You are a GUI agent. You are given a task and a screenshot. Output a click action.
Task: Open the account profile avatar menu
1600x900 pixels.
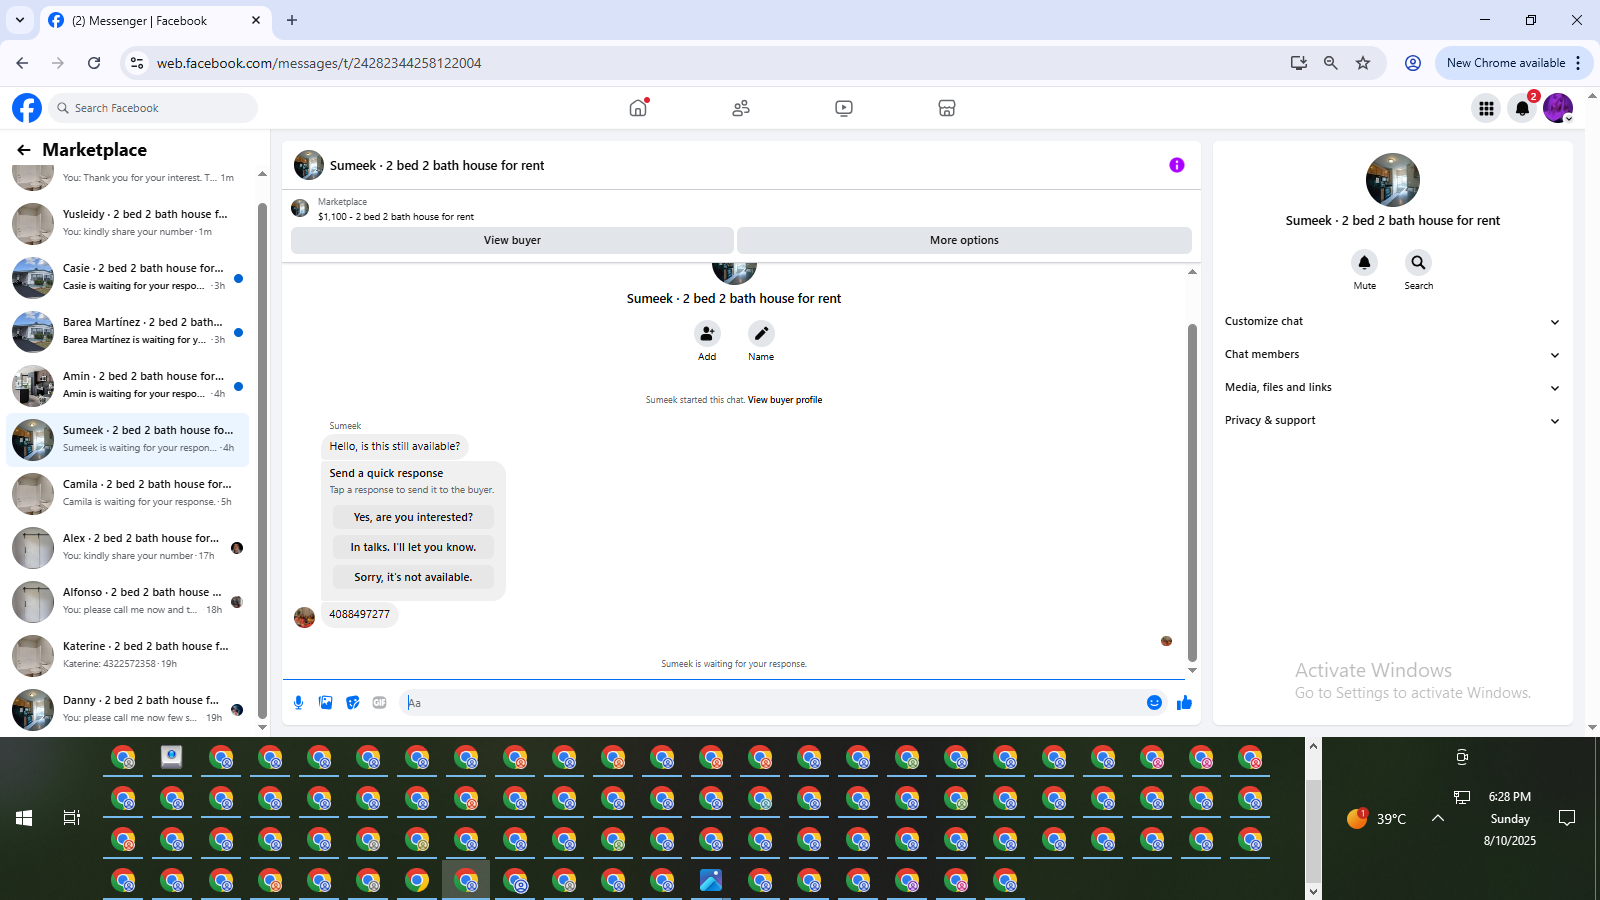[x=1558, y=108]
